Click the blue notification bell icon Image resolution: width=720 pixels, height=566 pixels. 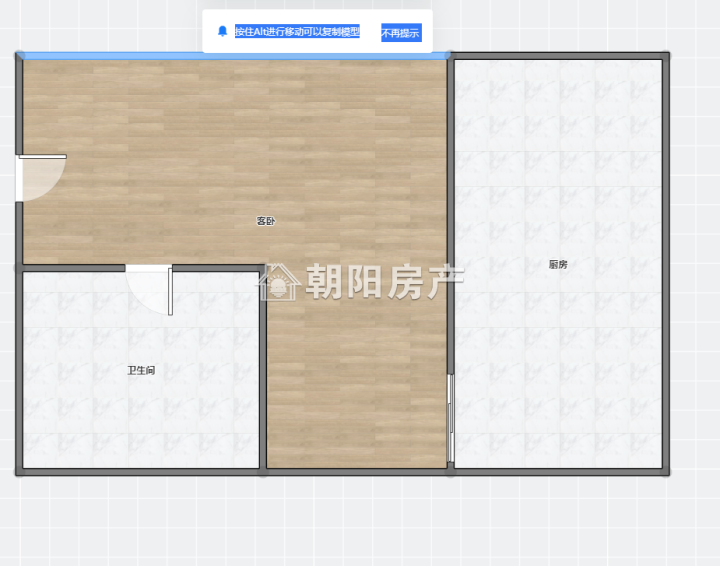pyautogui.click(x=222, y=32)
